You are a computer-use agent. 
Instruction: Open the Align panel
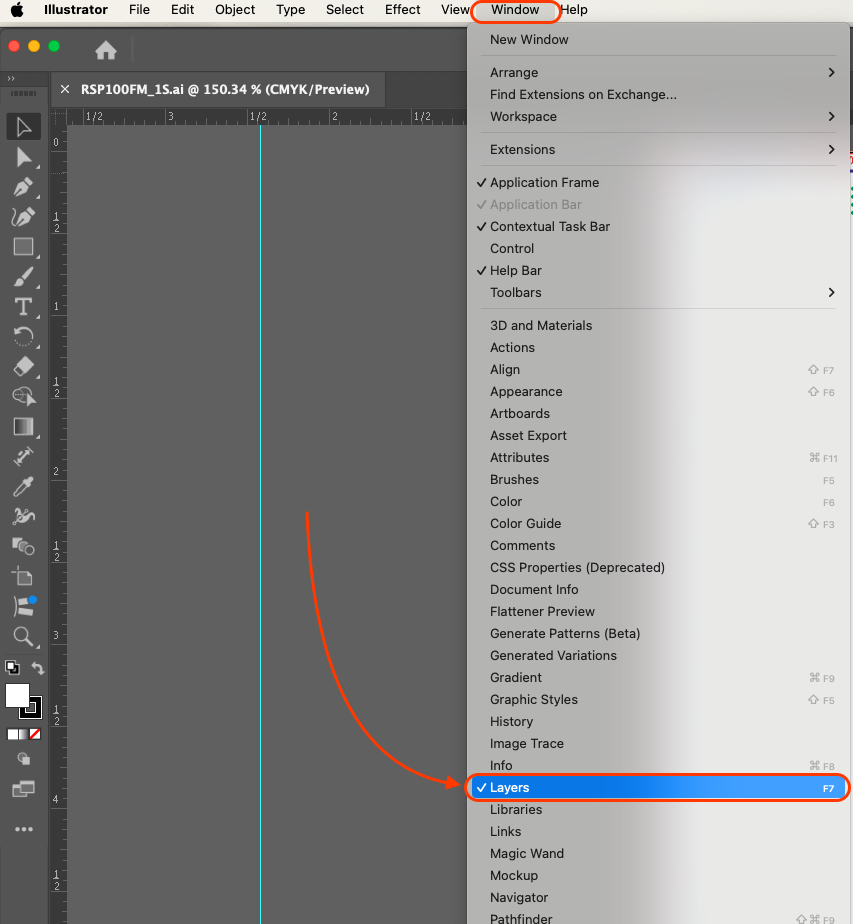[659, 369]
